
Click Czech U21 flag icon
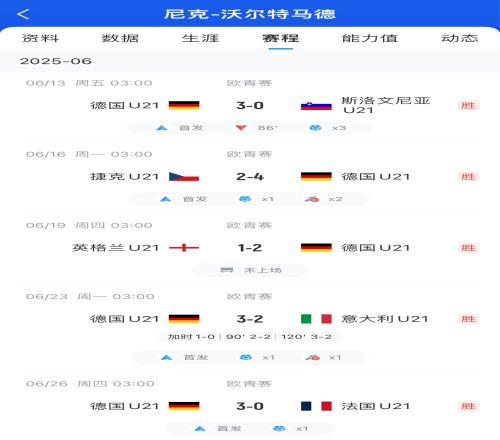point(184,177)
